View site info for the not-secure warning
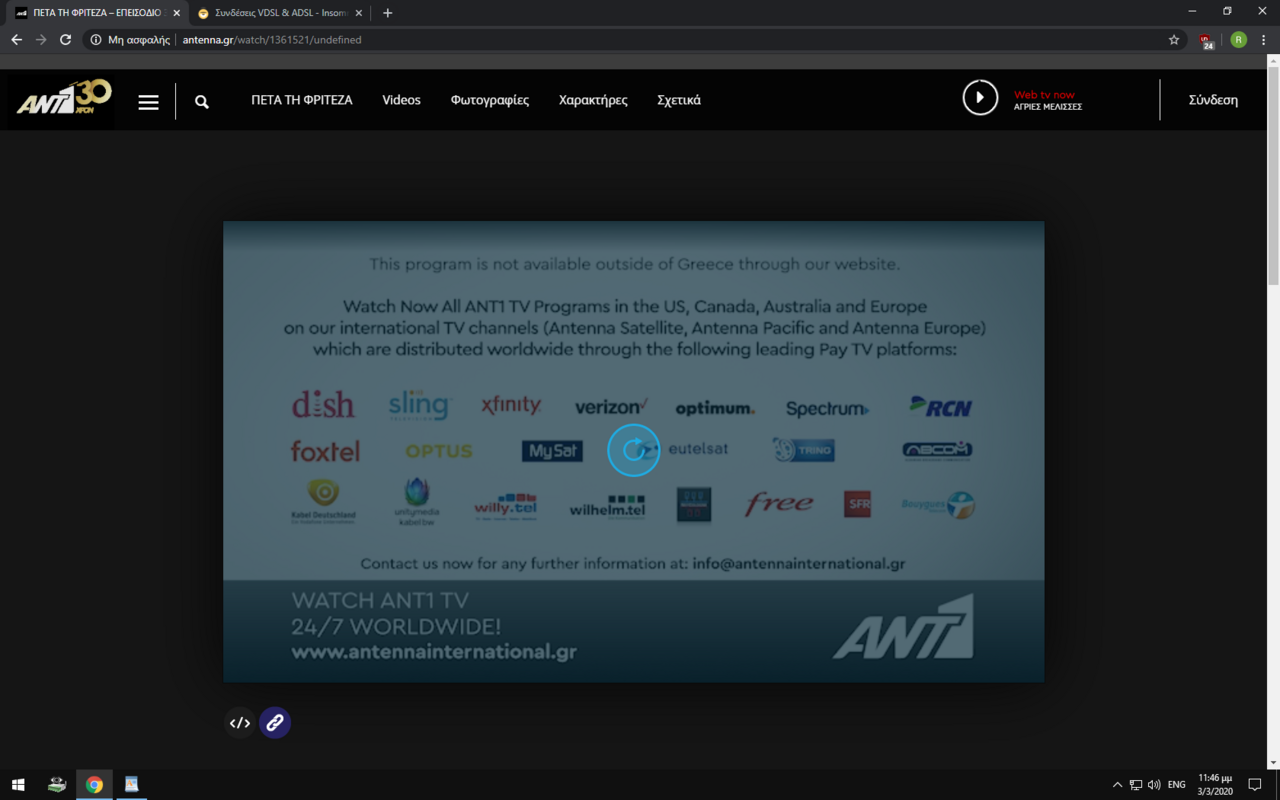 click(x=130, y=40)
